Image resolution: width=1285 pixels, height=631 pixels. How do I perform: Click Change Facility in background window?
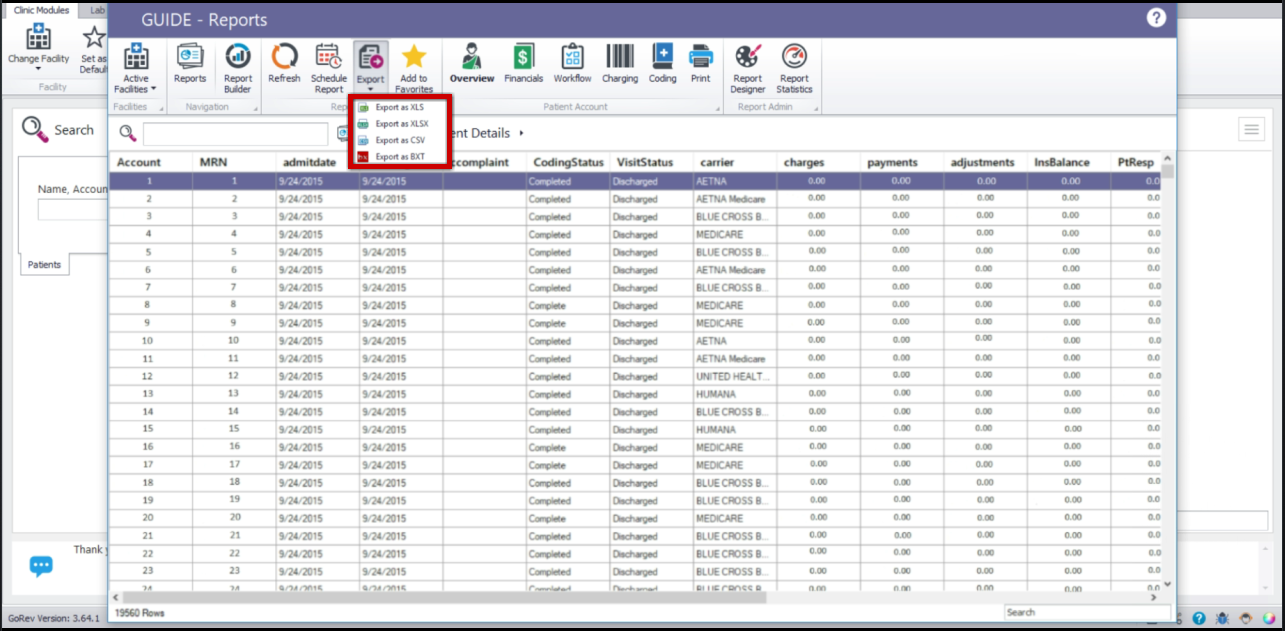coord(39,48)
